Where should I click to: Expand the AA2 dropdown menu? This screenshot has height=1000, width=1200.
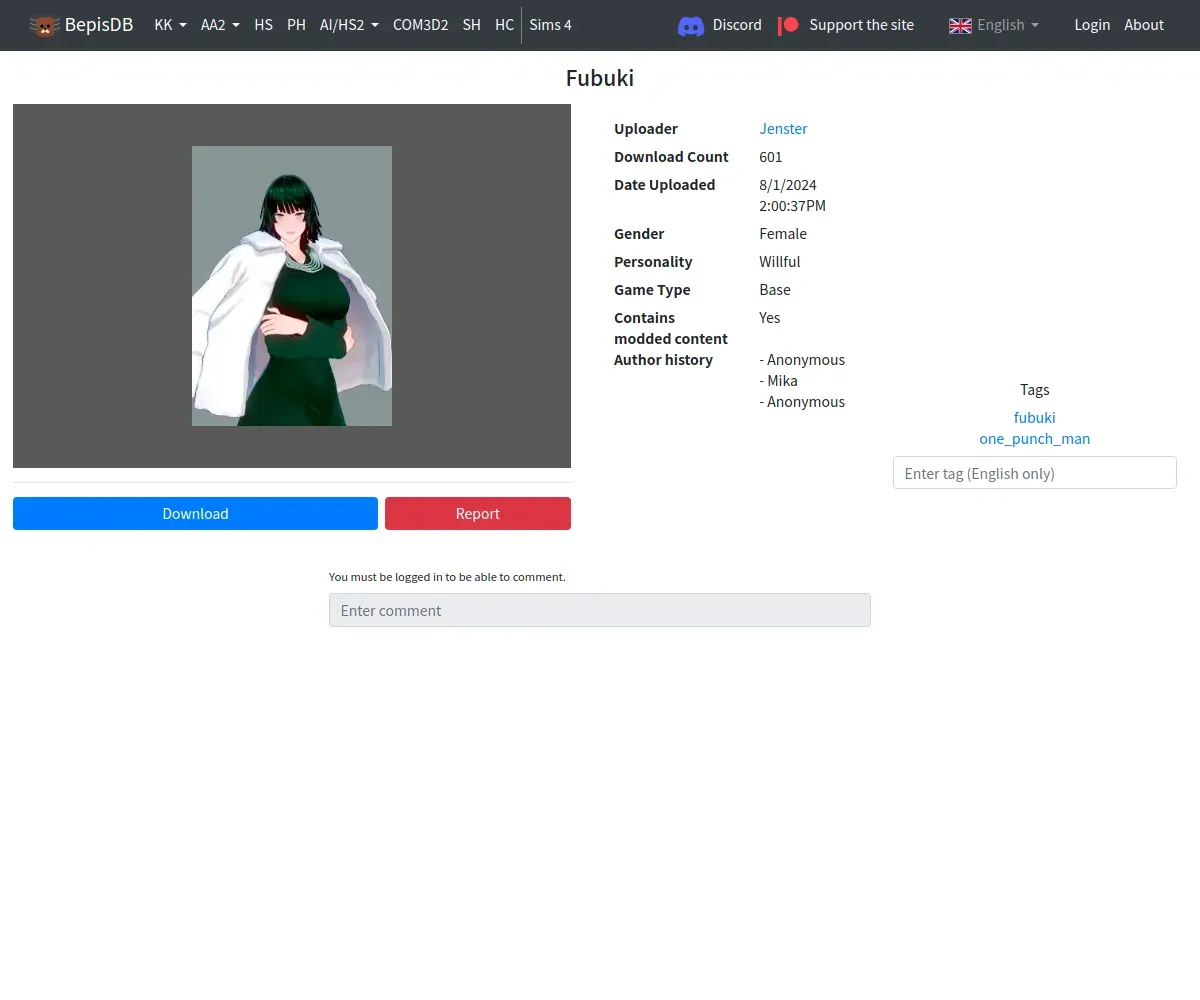220,25
